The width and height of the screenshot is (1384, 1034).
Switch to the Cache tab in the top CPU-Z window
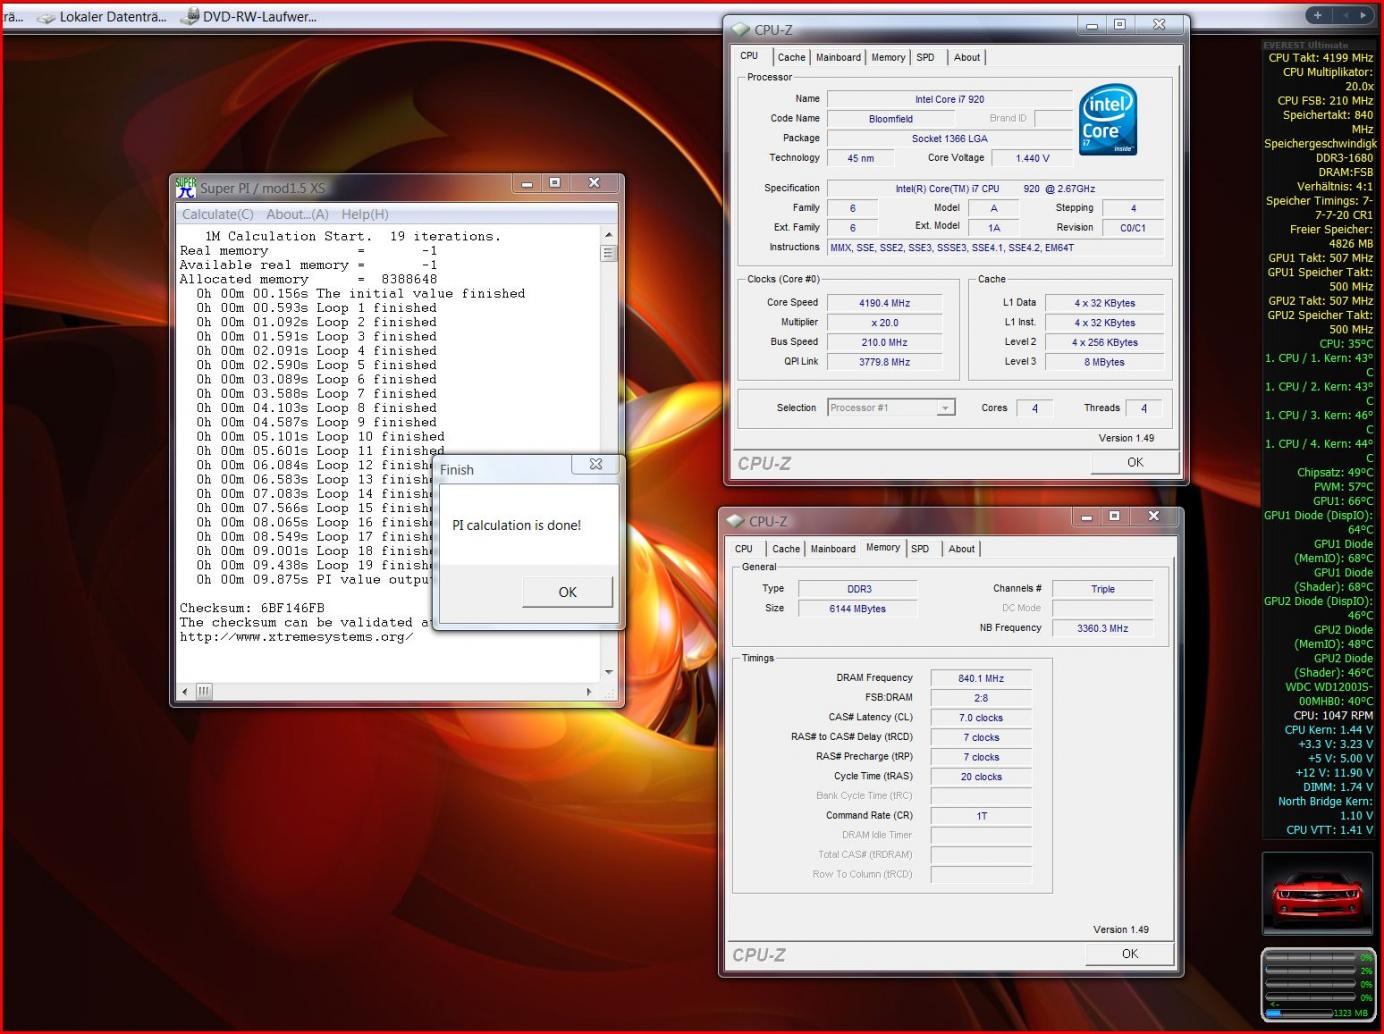791,58
